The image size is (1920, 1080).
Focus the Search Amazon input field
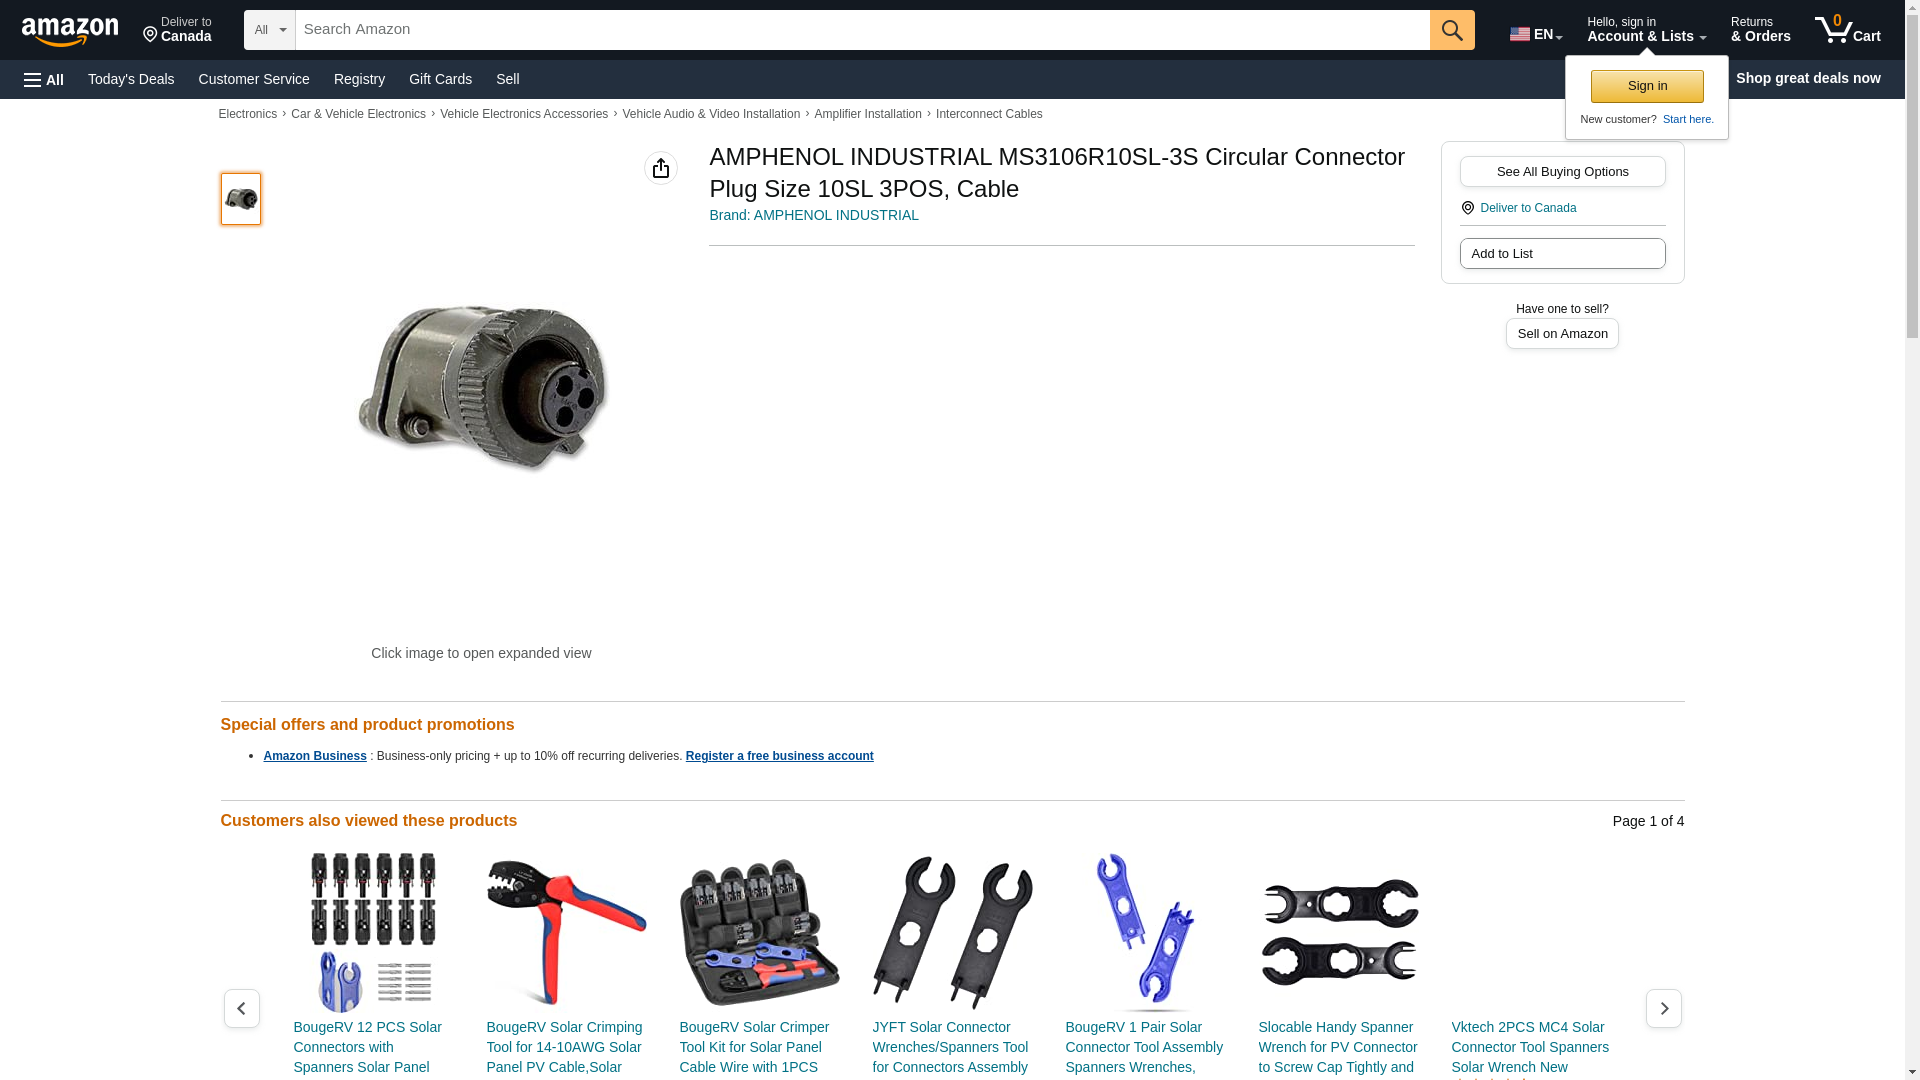tap(862, 30)
